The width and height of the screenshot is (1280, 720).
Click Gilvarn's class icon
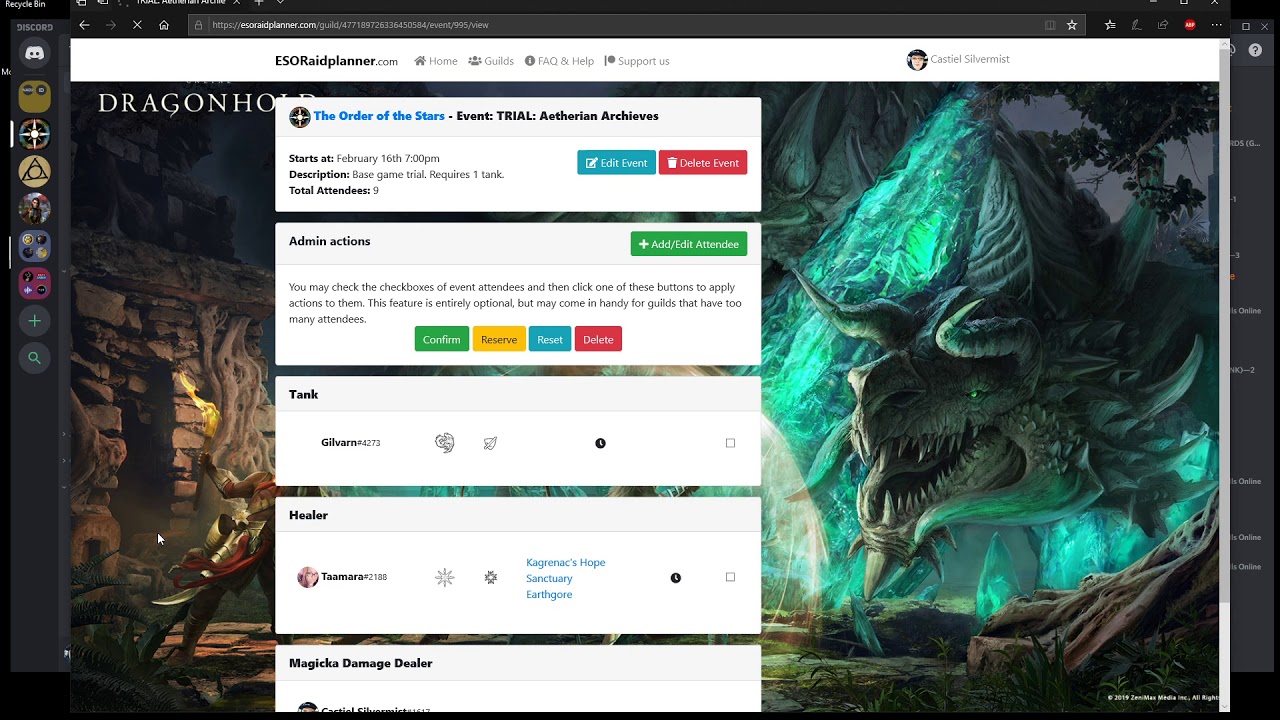pyautogui.click(x=445, y=443)
